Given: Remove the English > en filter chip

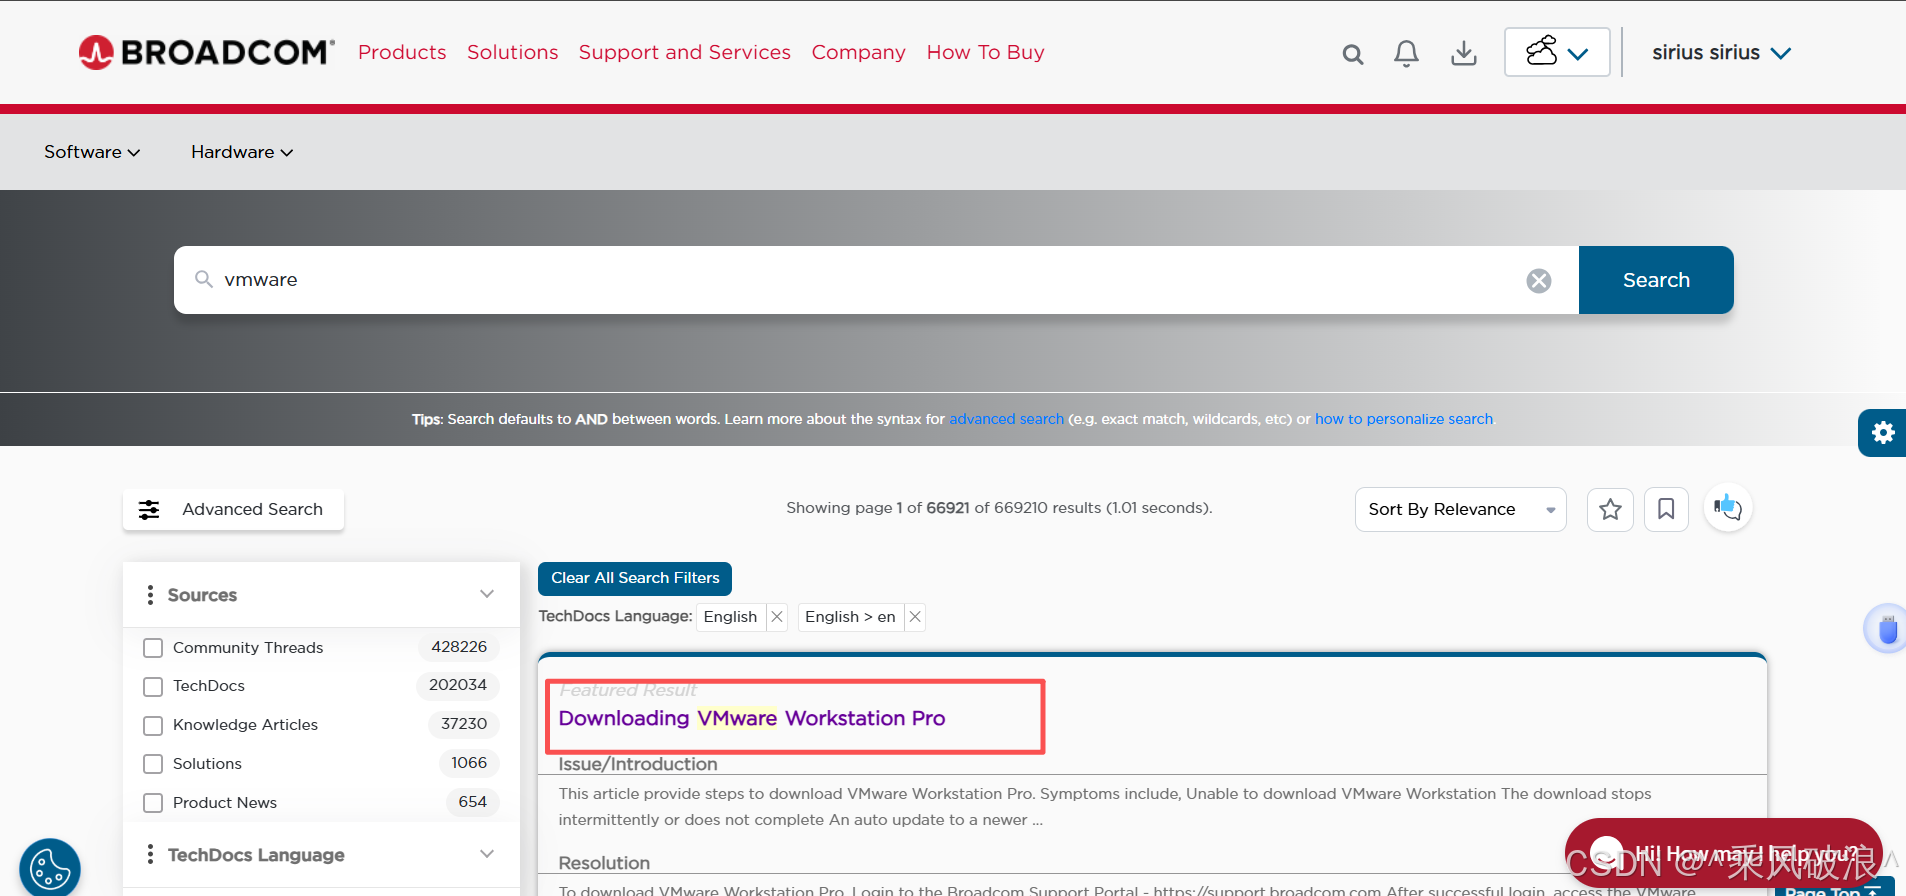Looking at the screenshot, I should 915,617.
